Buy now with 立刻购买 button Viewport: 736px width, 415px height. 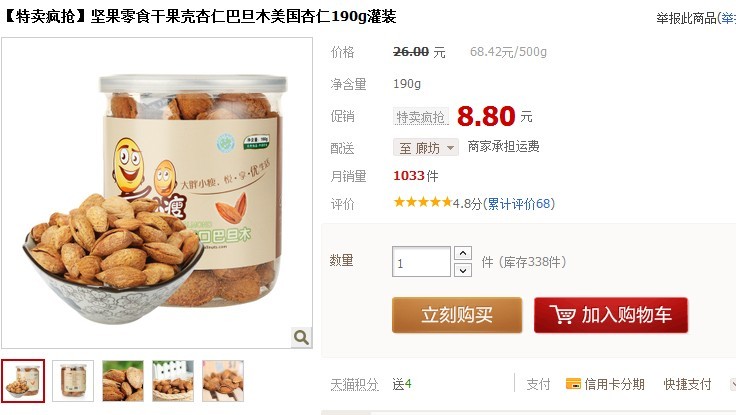tap(457, 315)
